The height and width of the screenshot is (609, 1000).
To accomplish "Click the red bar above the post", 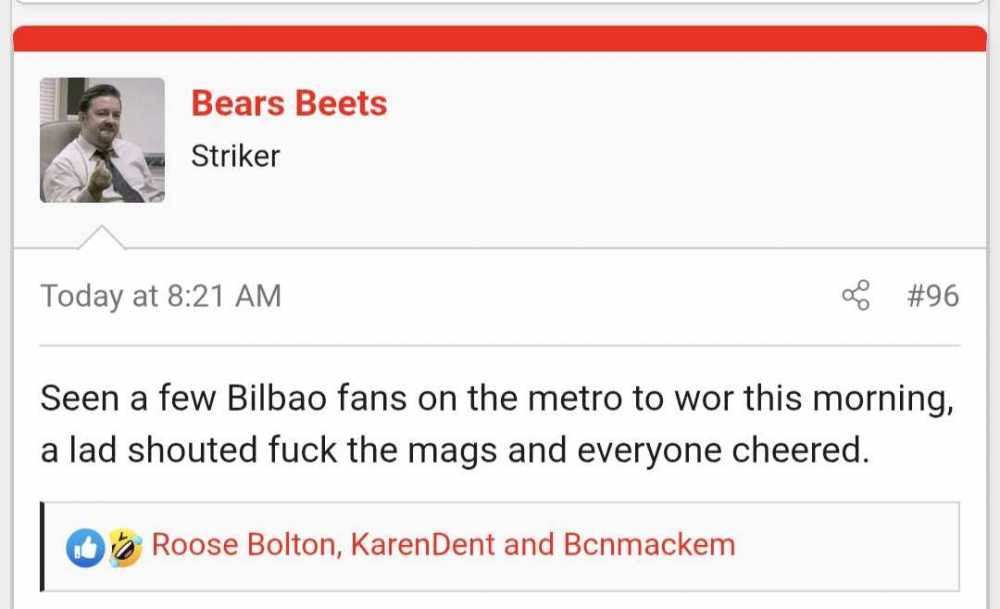I will [500, 38].
